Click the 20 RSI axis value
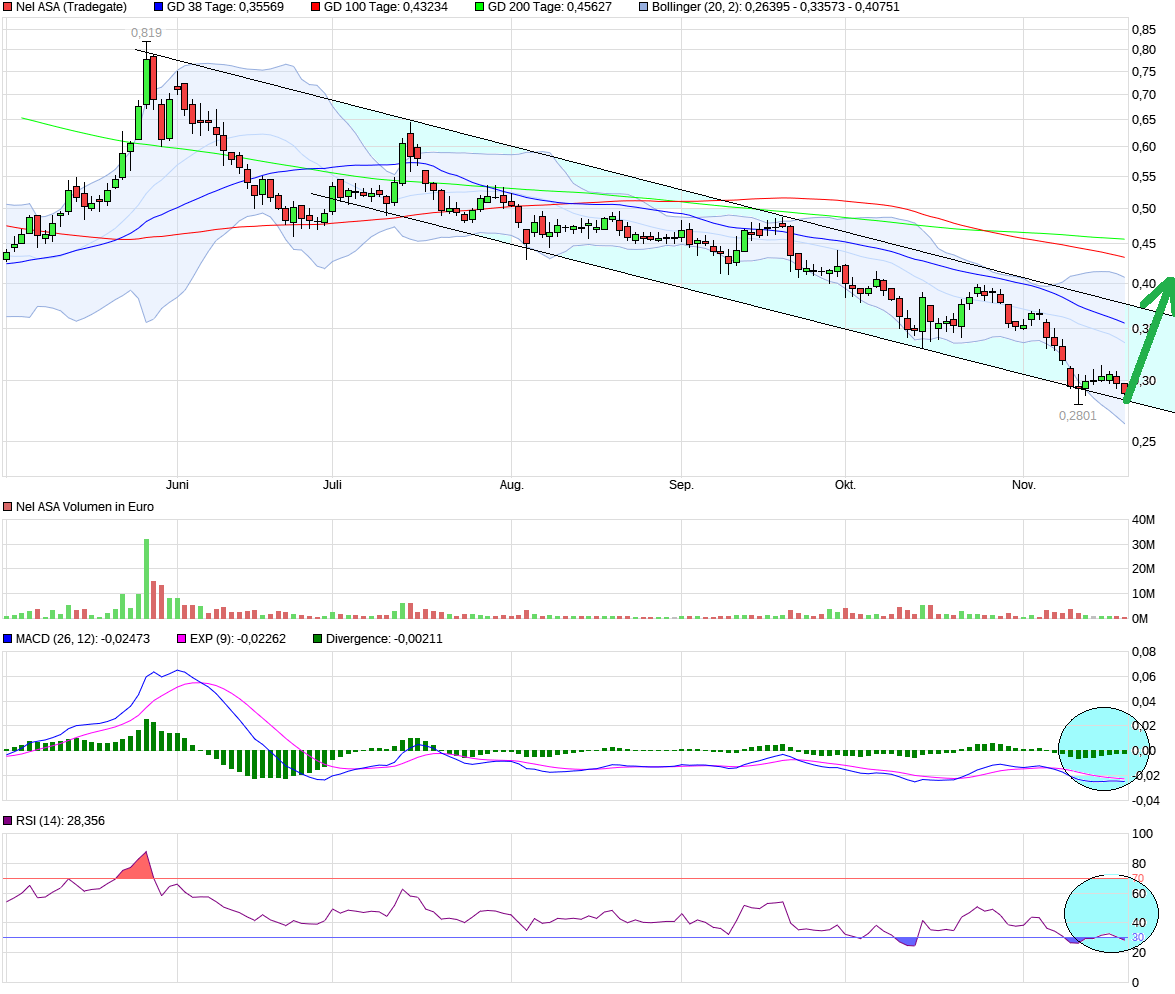This screenshot has height=994, width=1175. 1139,953
